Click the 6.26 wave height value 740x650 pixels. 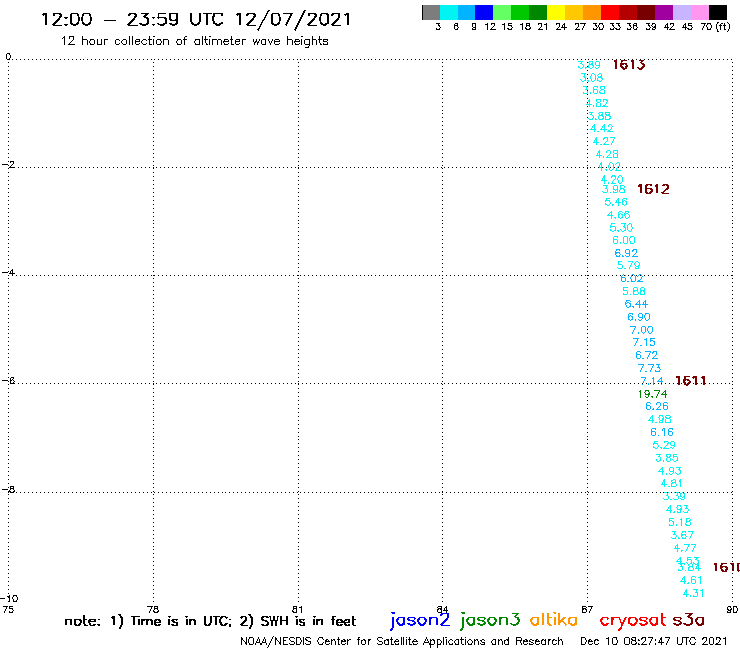point(657,406)
